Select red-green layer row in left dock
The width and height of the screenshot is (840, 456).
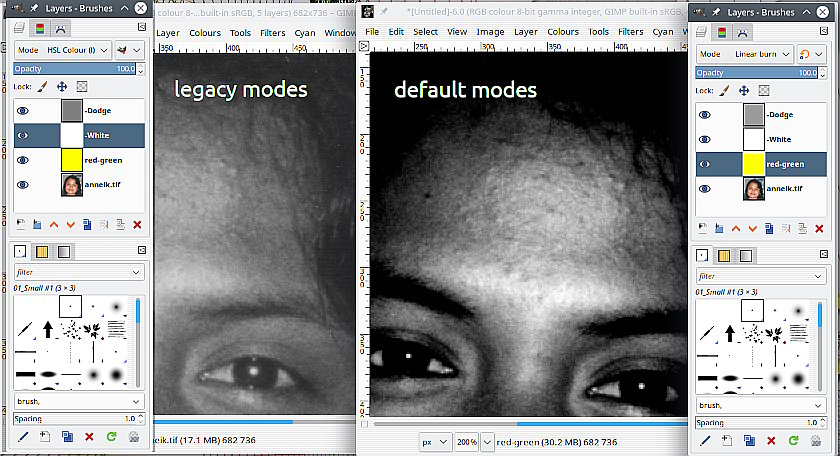[x=79, y=160]
